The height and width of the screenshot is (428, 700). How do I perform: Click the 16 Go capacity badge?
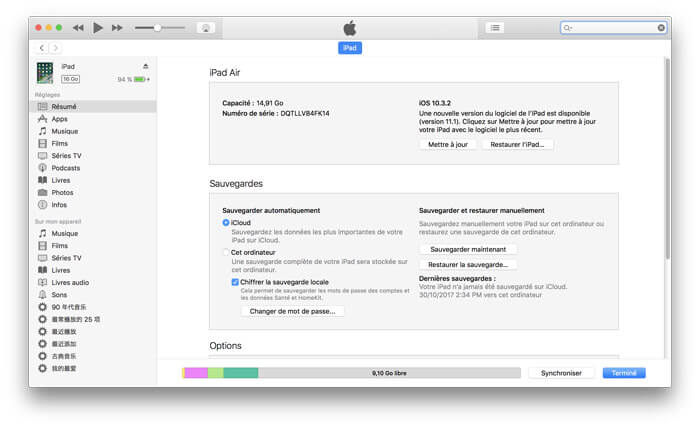71,79
